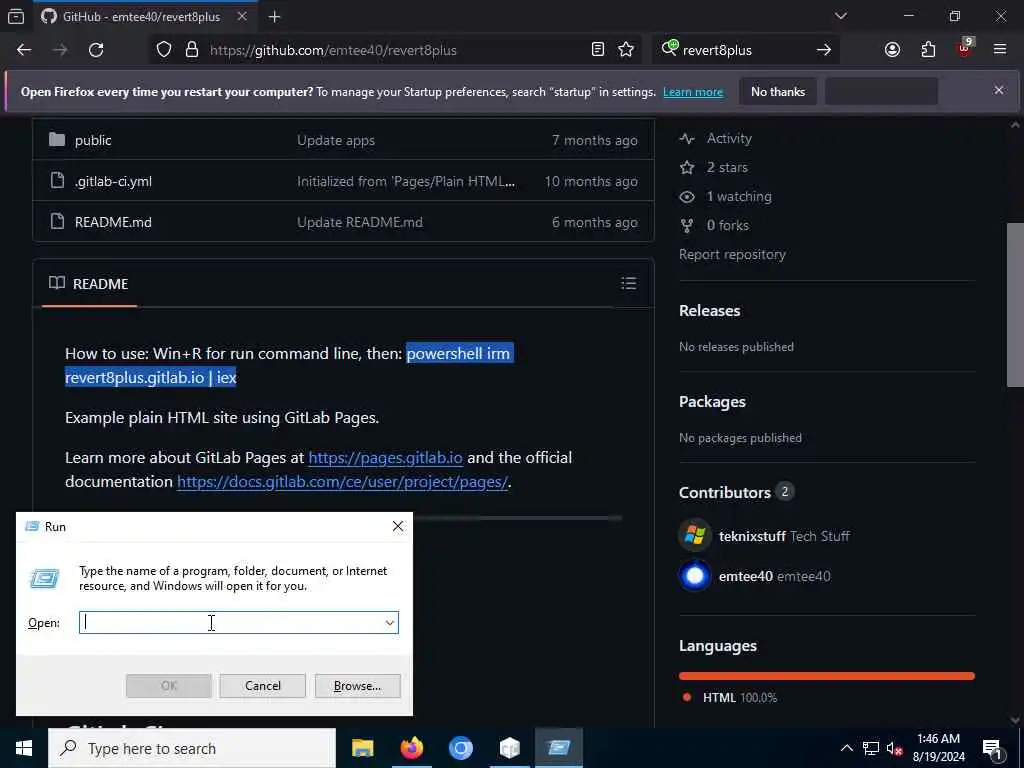Open the notification center icon

point(993,748)
